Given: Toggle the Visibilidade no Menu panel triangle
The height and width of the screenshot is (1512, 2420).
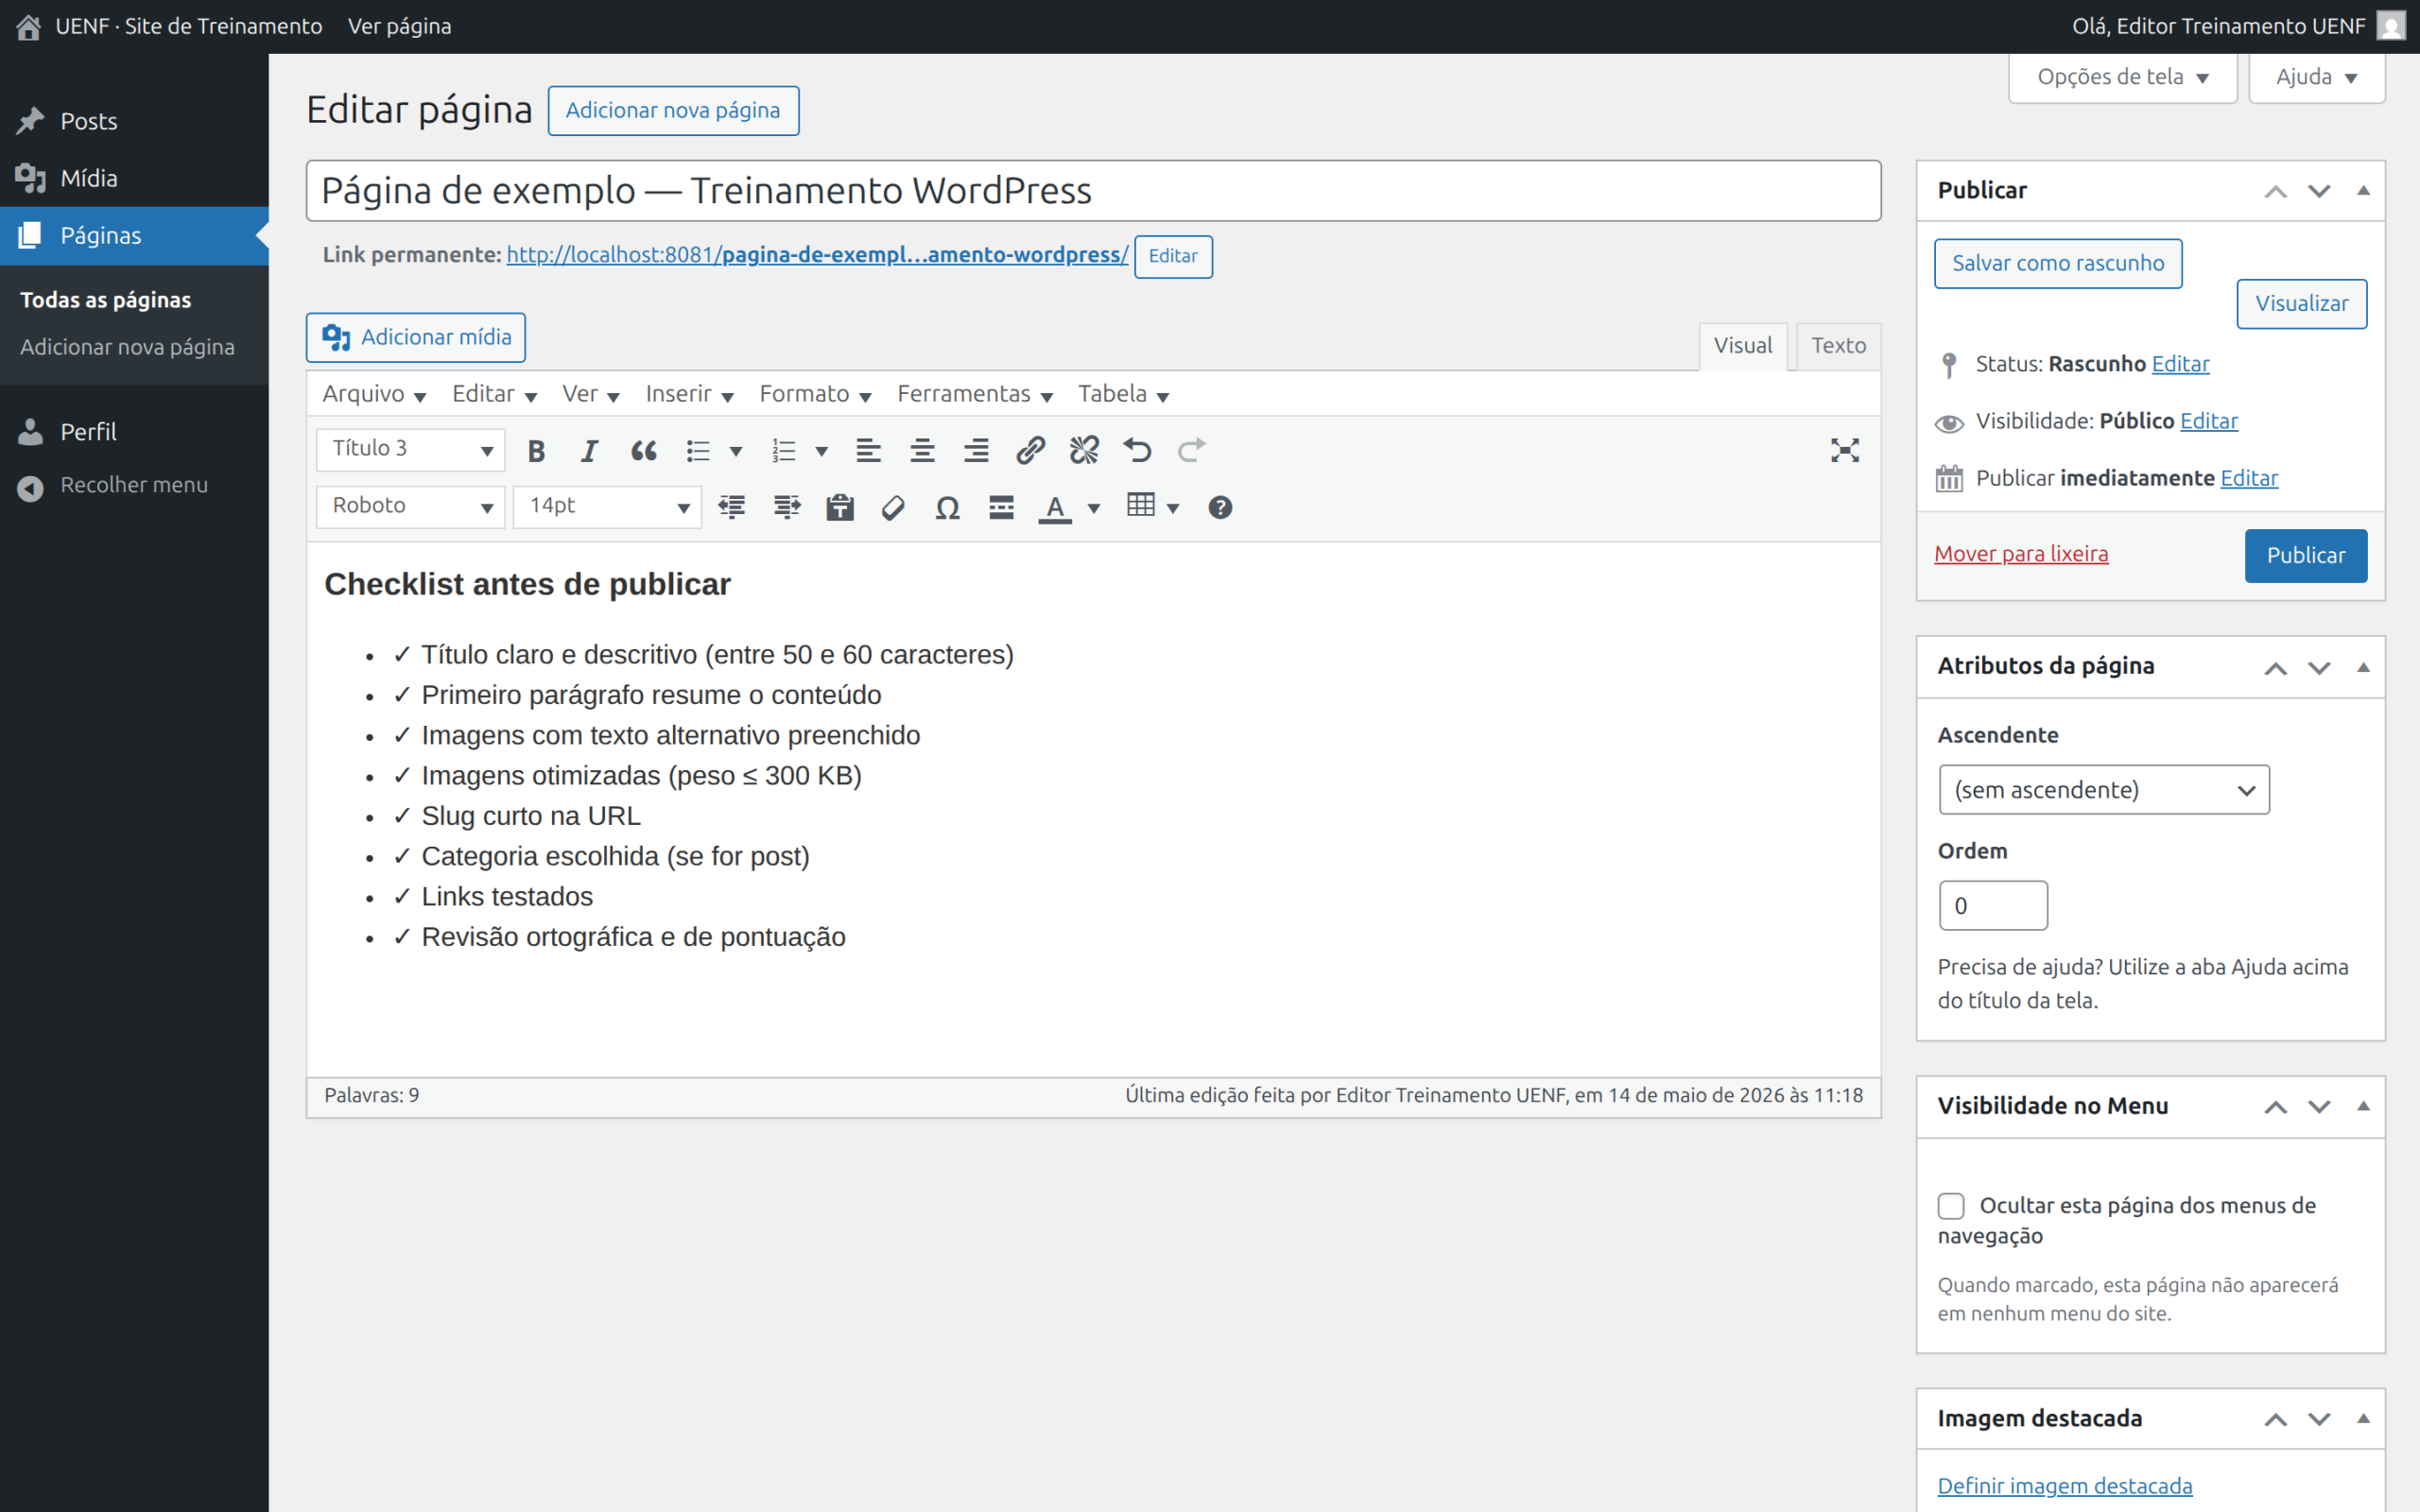Looking at the screenshot, I should tap(2364, 1106).
